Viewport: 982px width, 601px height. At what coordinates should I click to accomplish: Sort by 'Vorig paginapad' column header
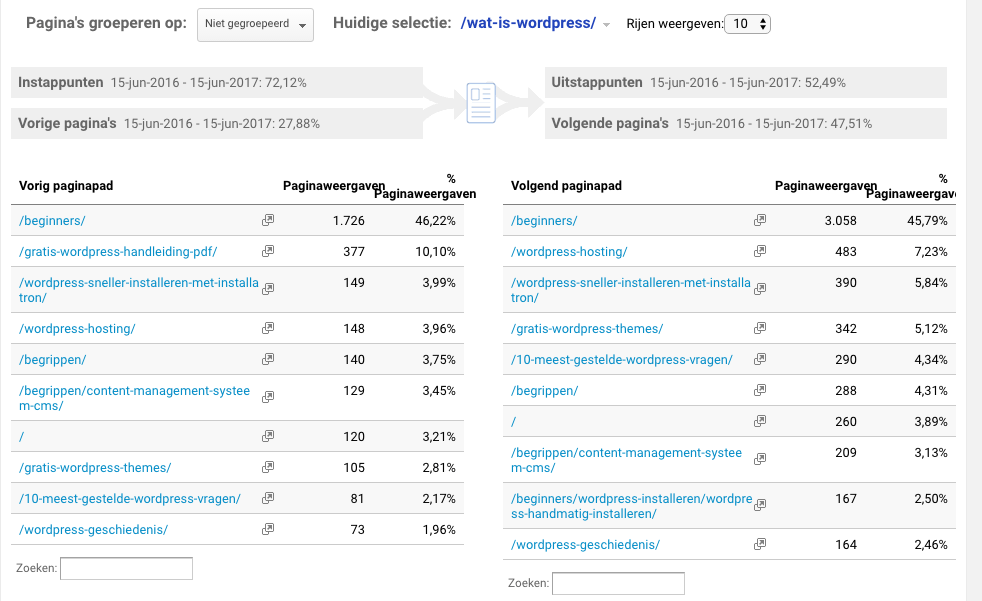[66, 185]
